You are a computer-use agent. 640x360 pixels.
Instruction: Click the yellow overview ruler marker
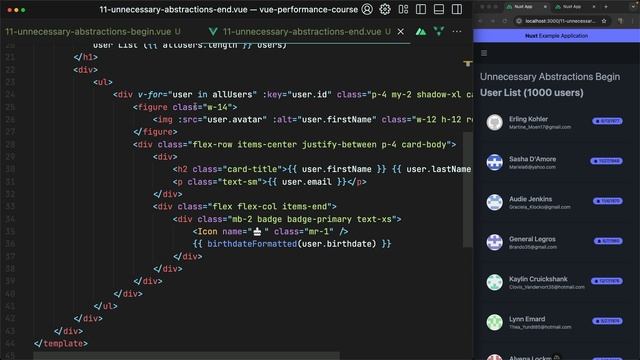468,63
